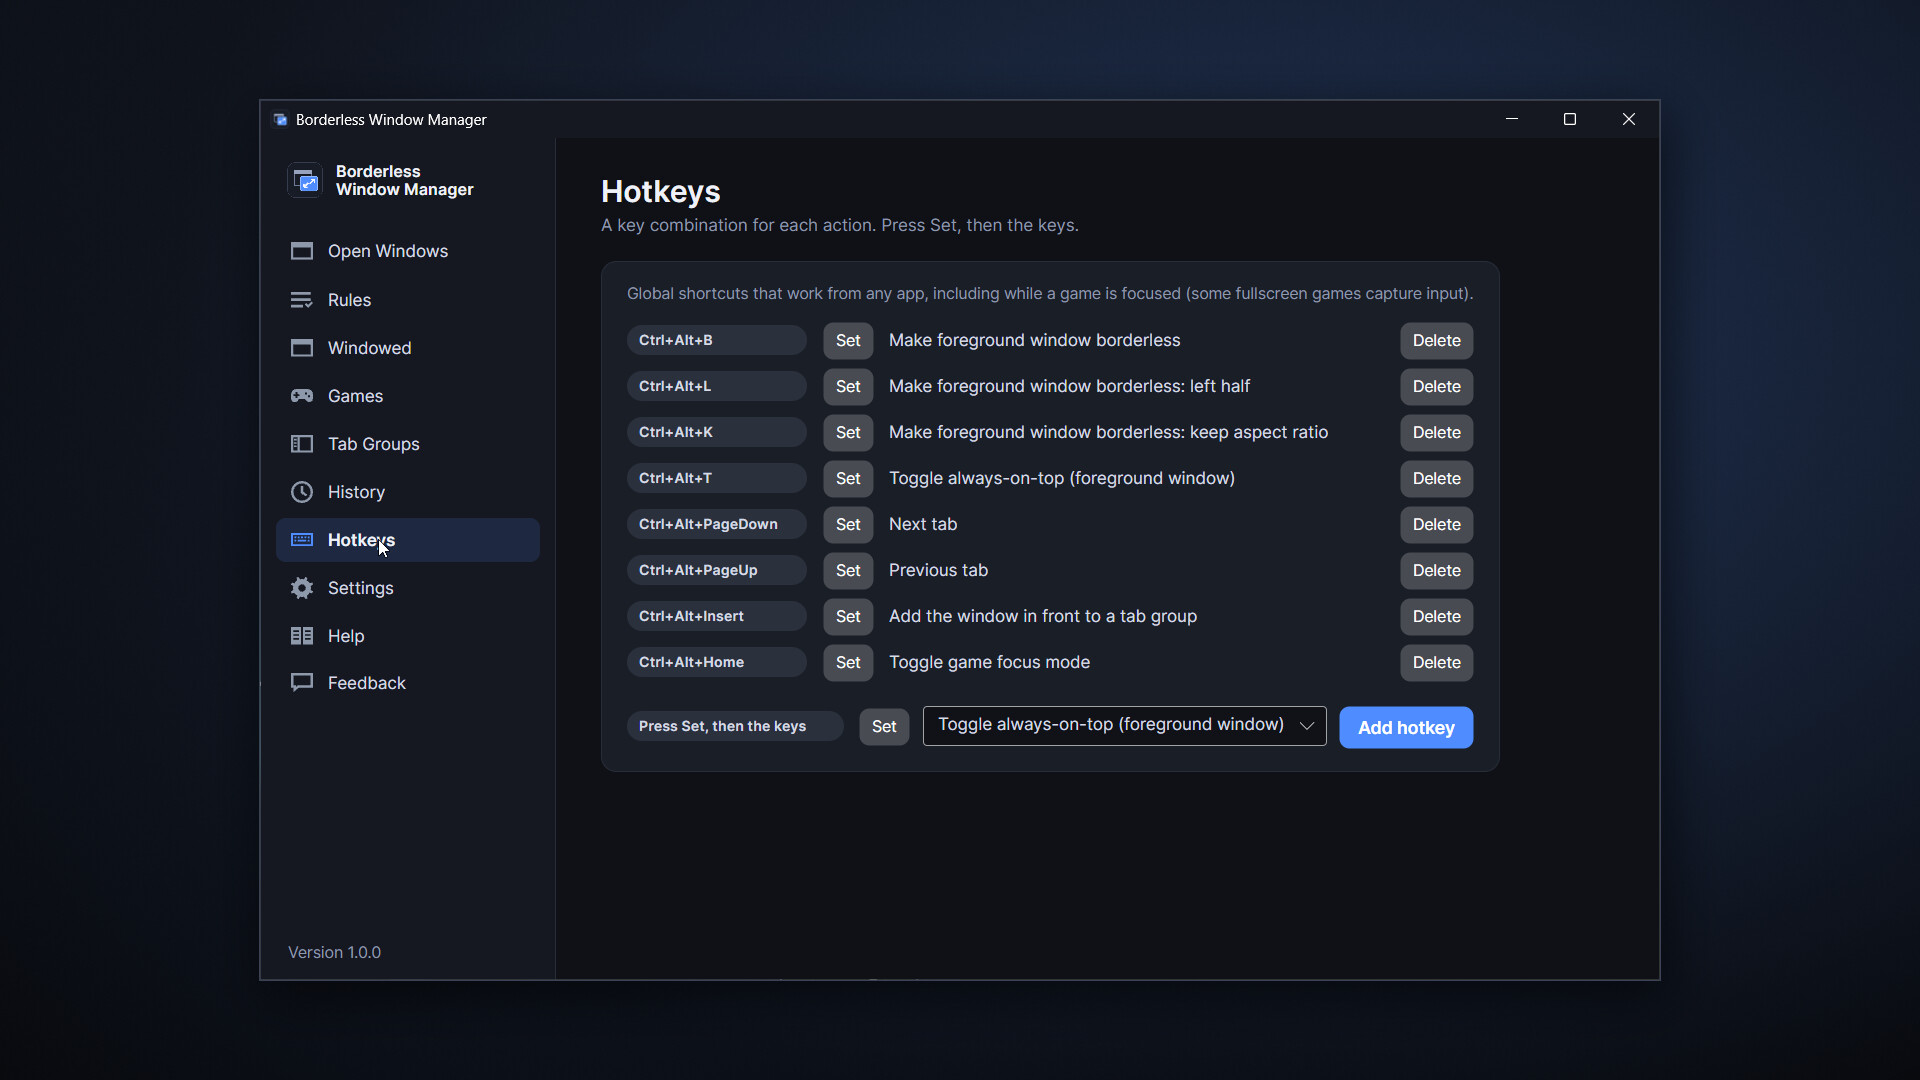The height and width of the screenshot is (1080, 1920).
Task: Click the Press Set, then the keys field
Action: click(735, 727)
